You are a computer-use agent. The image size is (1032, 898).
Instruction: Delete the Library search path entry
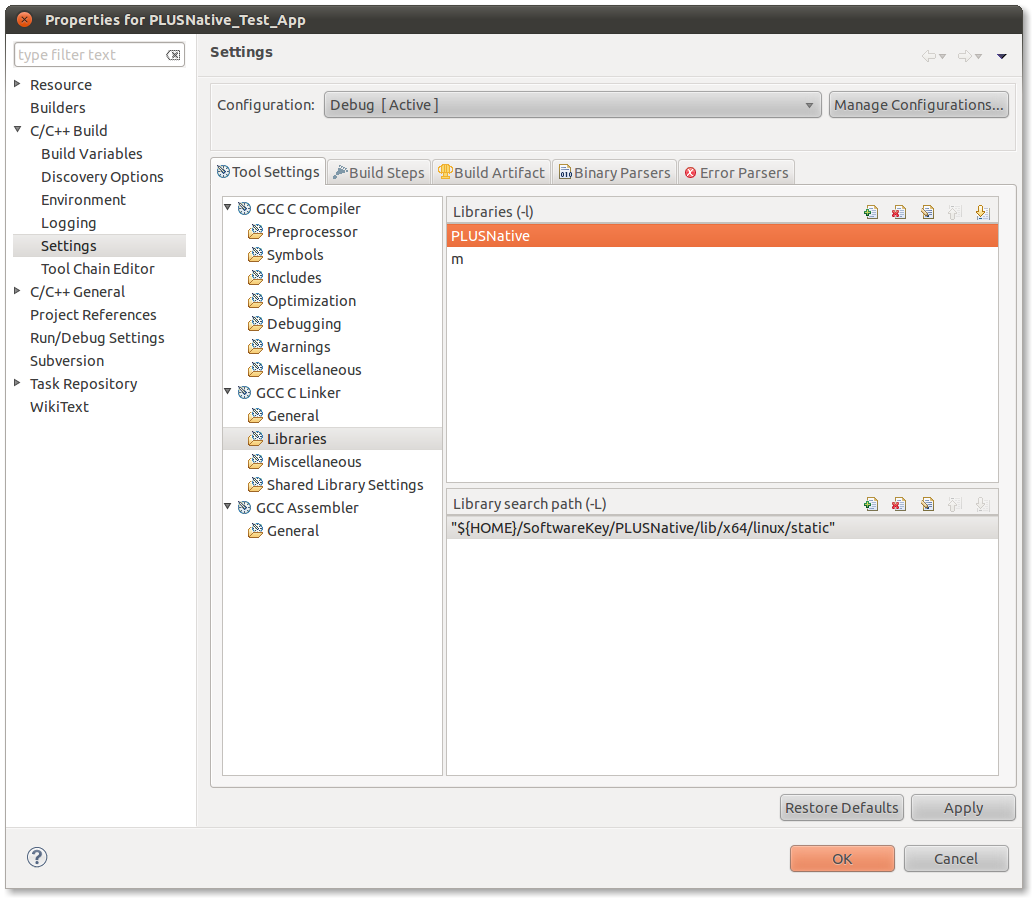point(899,504)
